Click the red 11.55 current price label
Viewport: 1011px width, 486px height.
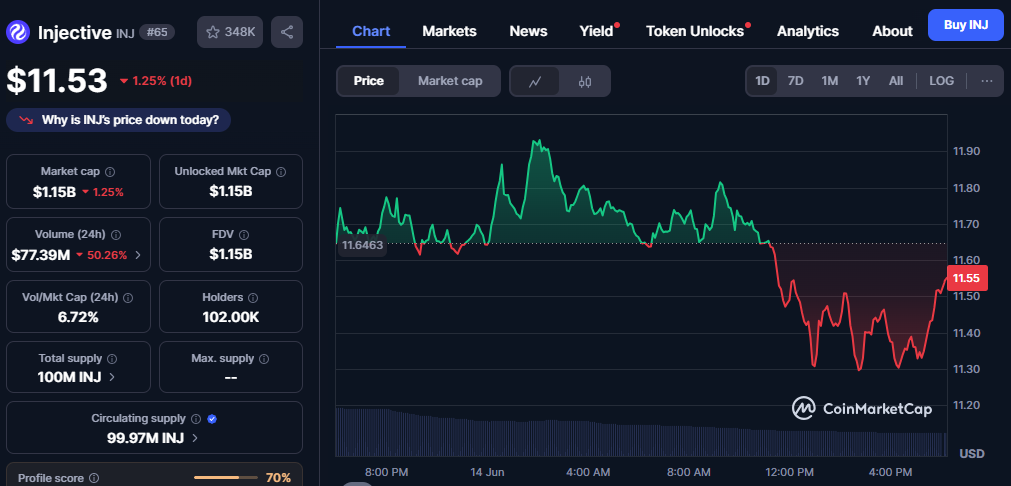965,278
